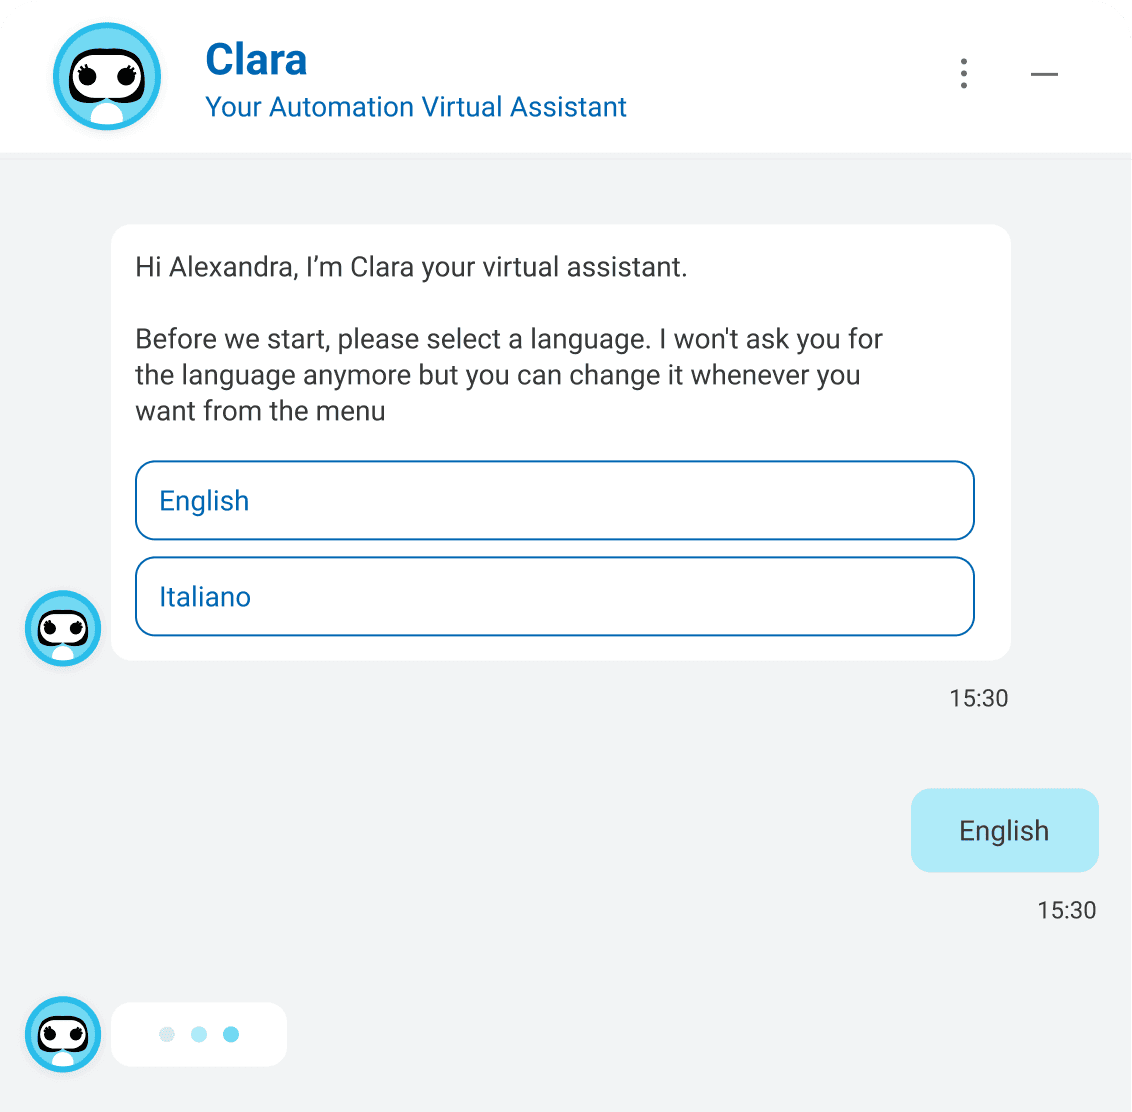Click the bot avatar next to typing indicator

tap(62, 1035)
